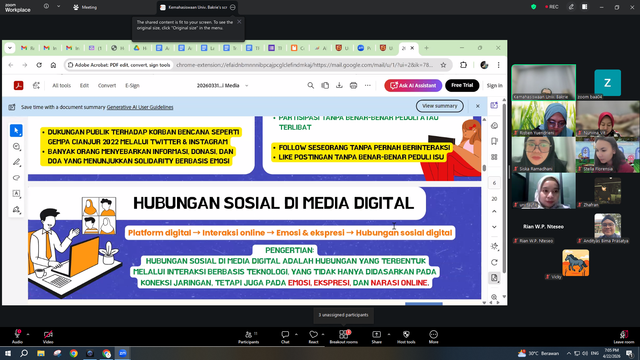The height and width of the screenshot is (360, 640).
Task: Expand the Chat options caret
Action: point(296,334)
